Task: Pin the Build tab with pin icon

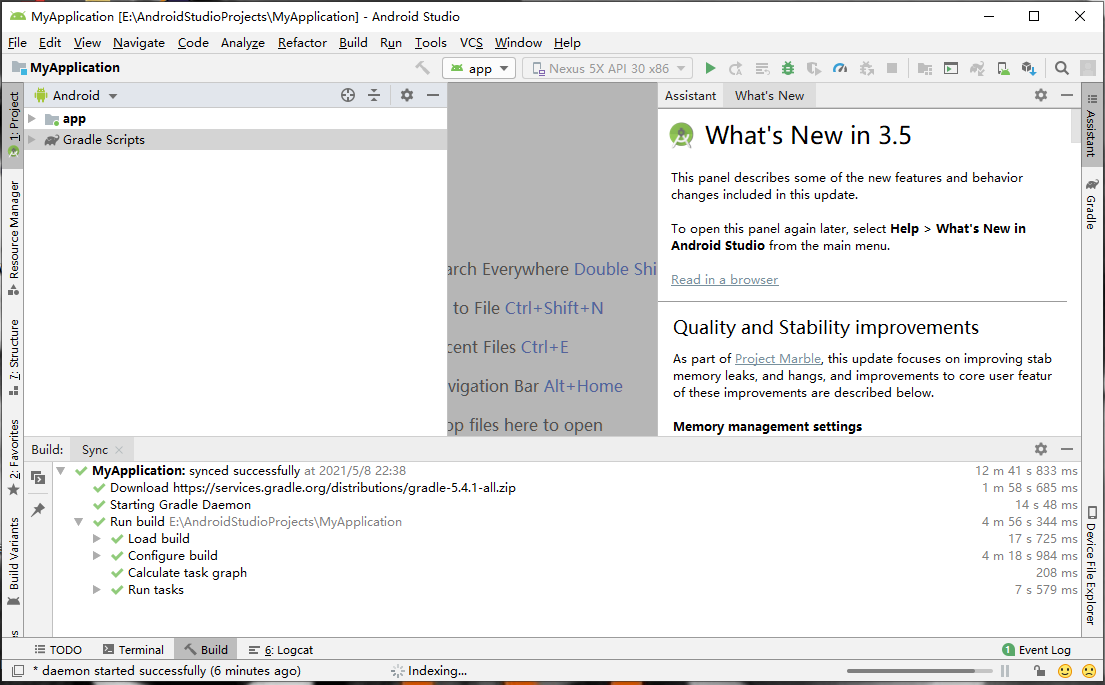Action: point(38,510)
